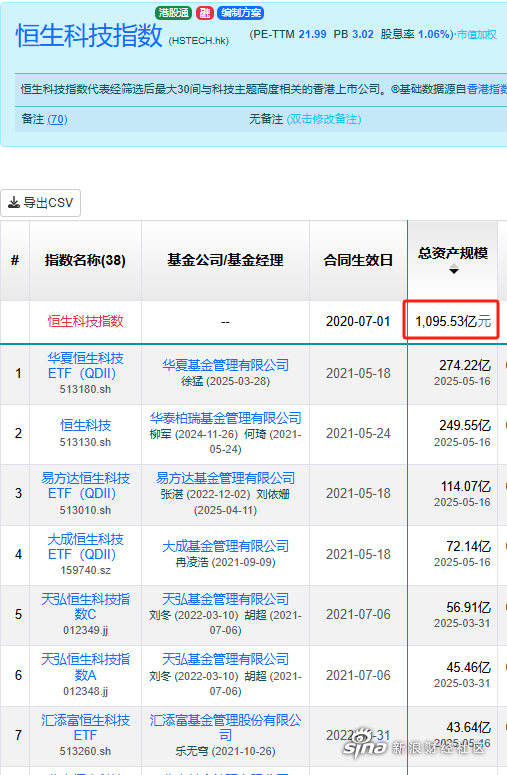
Task: Open 天弘恒生科技指数A fund link
Action: tap(85, 667)
